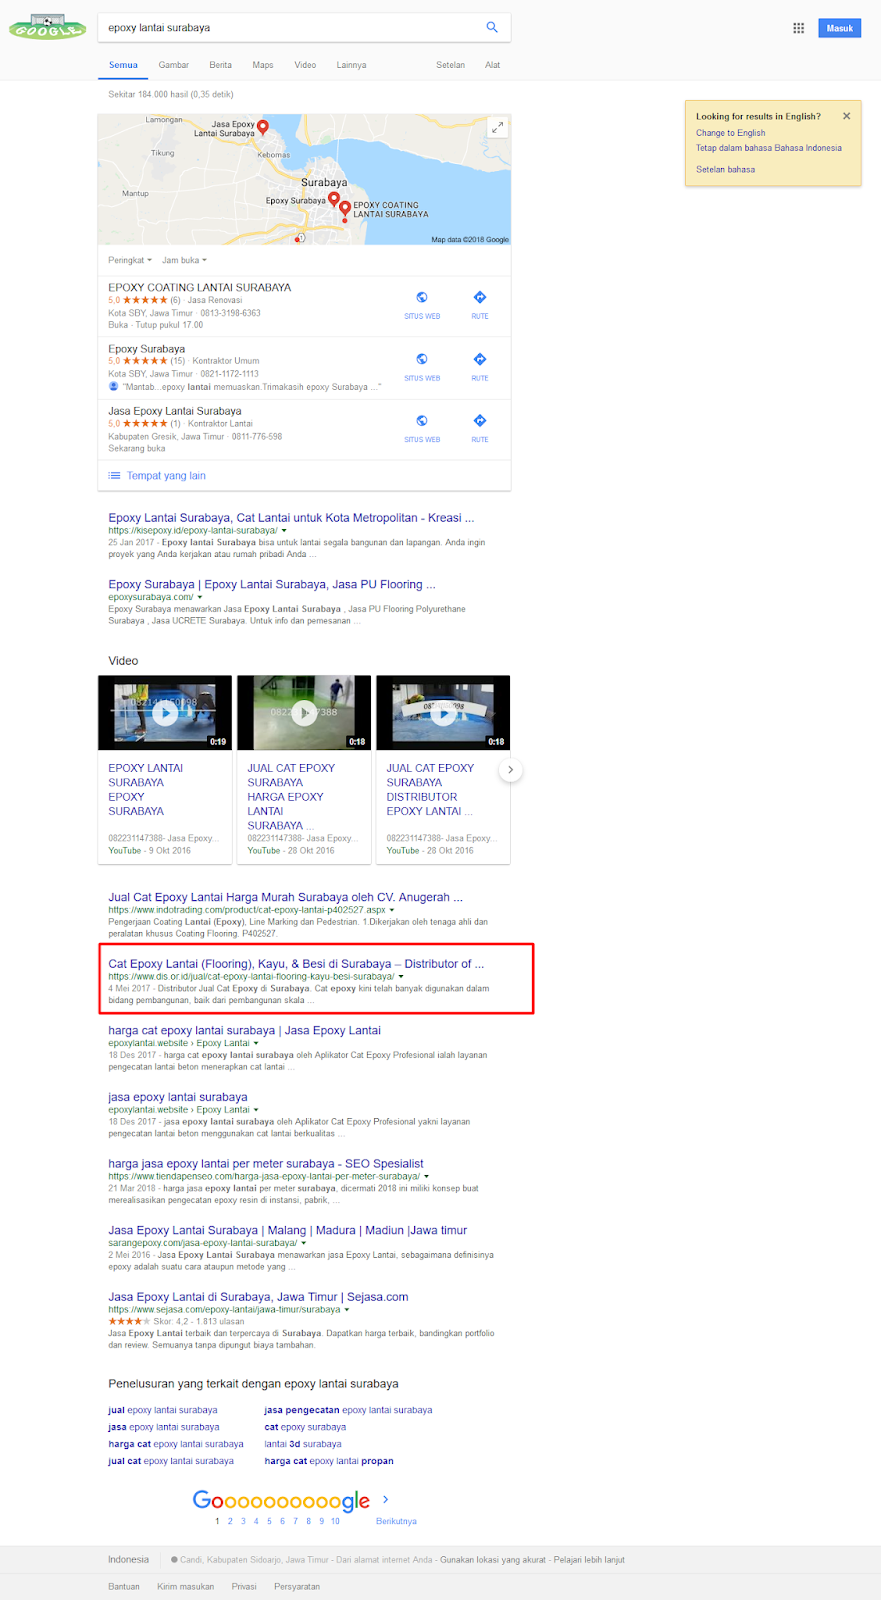Image resolution: width=881 pixels, height=1600 pixels.
Task: Open Persyaratan footer link
Action: pyautogui.click(x=297, y=1587)
